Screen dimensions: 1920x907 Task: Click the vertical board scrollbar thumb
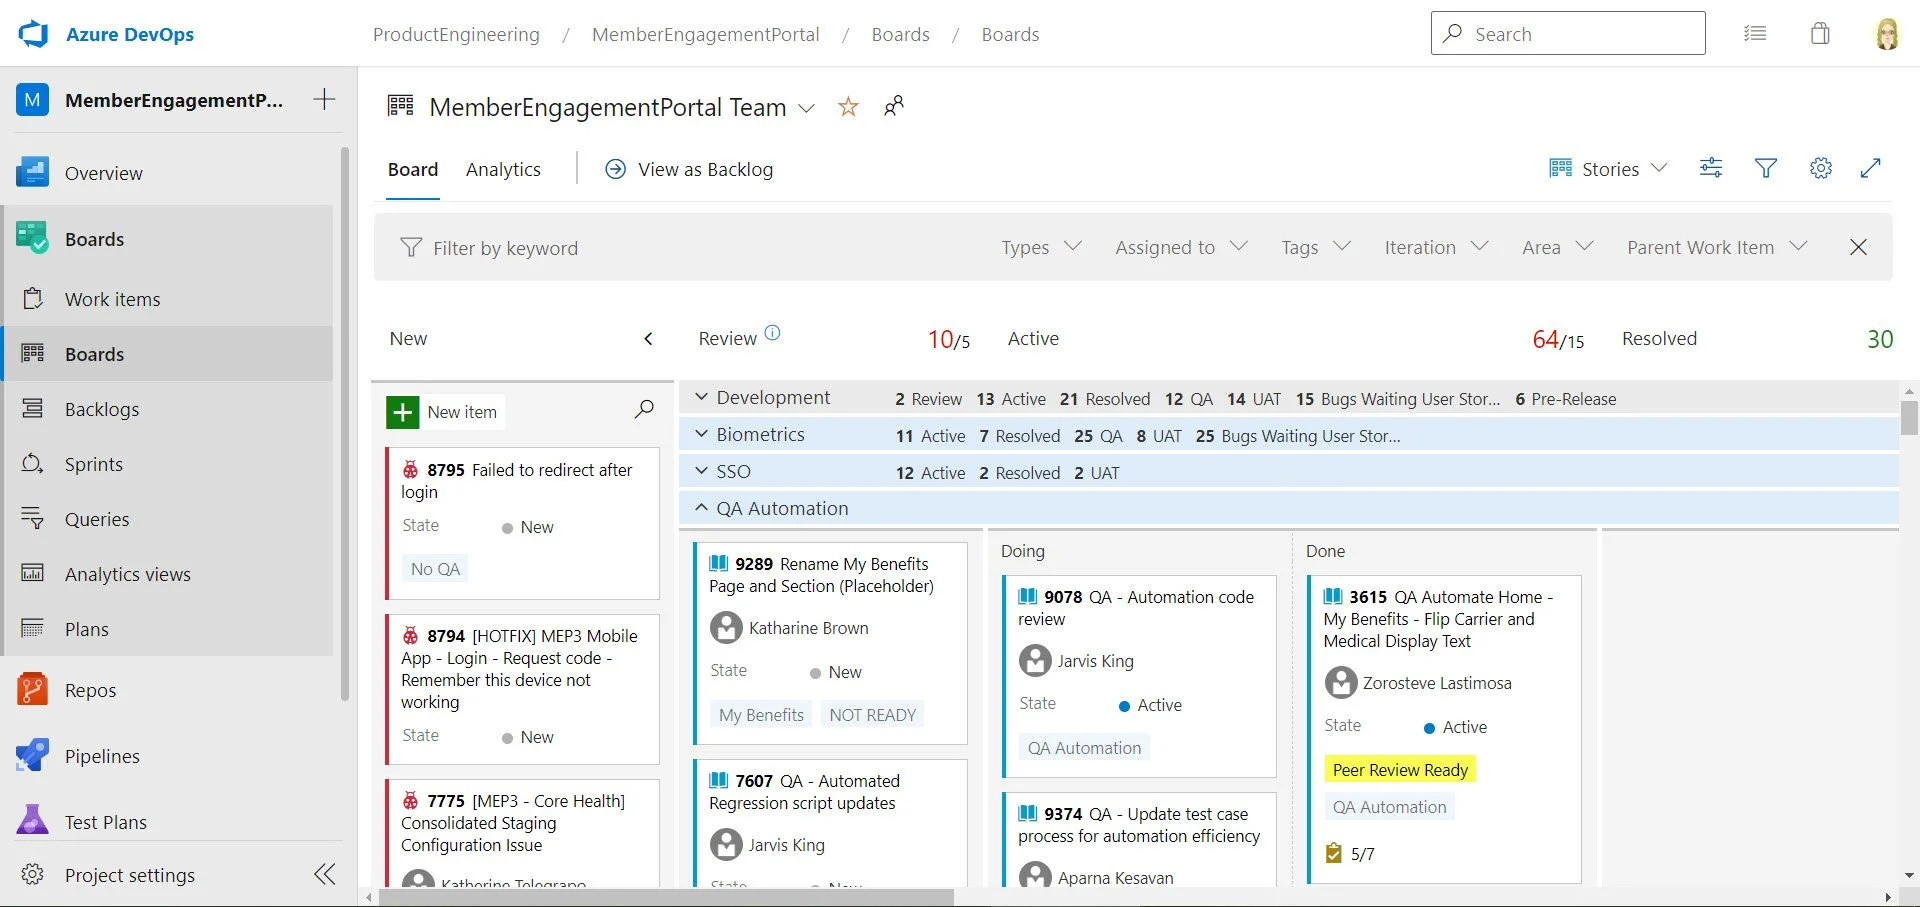click(1909, 418)
